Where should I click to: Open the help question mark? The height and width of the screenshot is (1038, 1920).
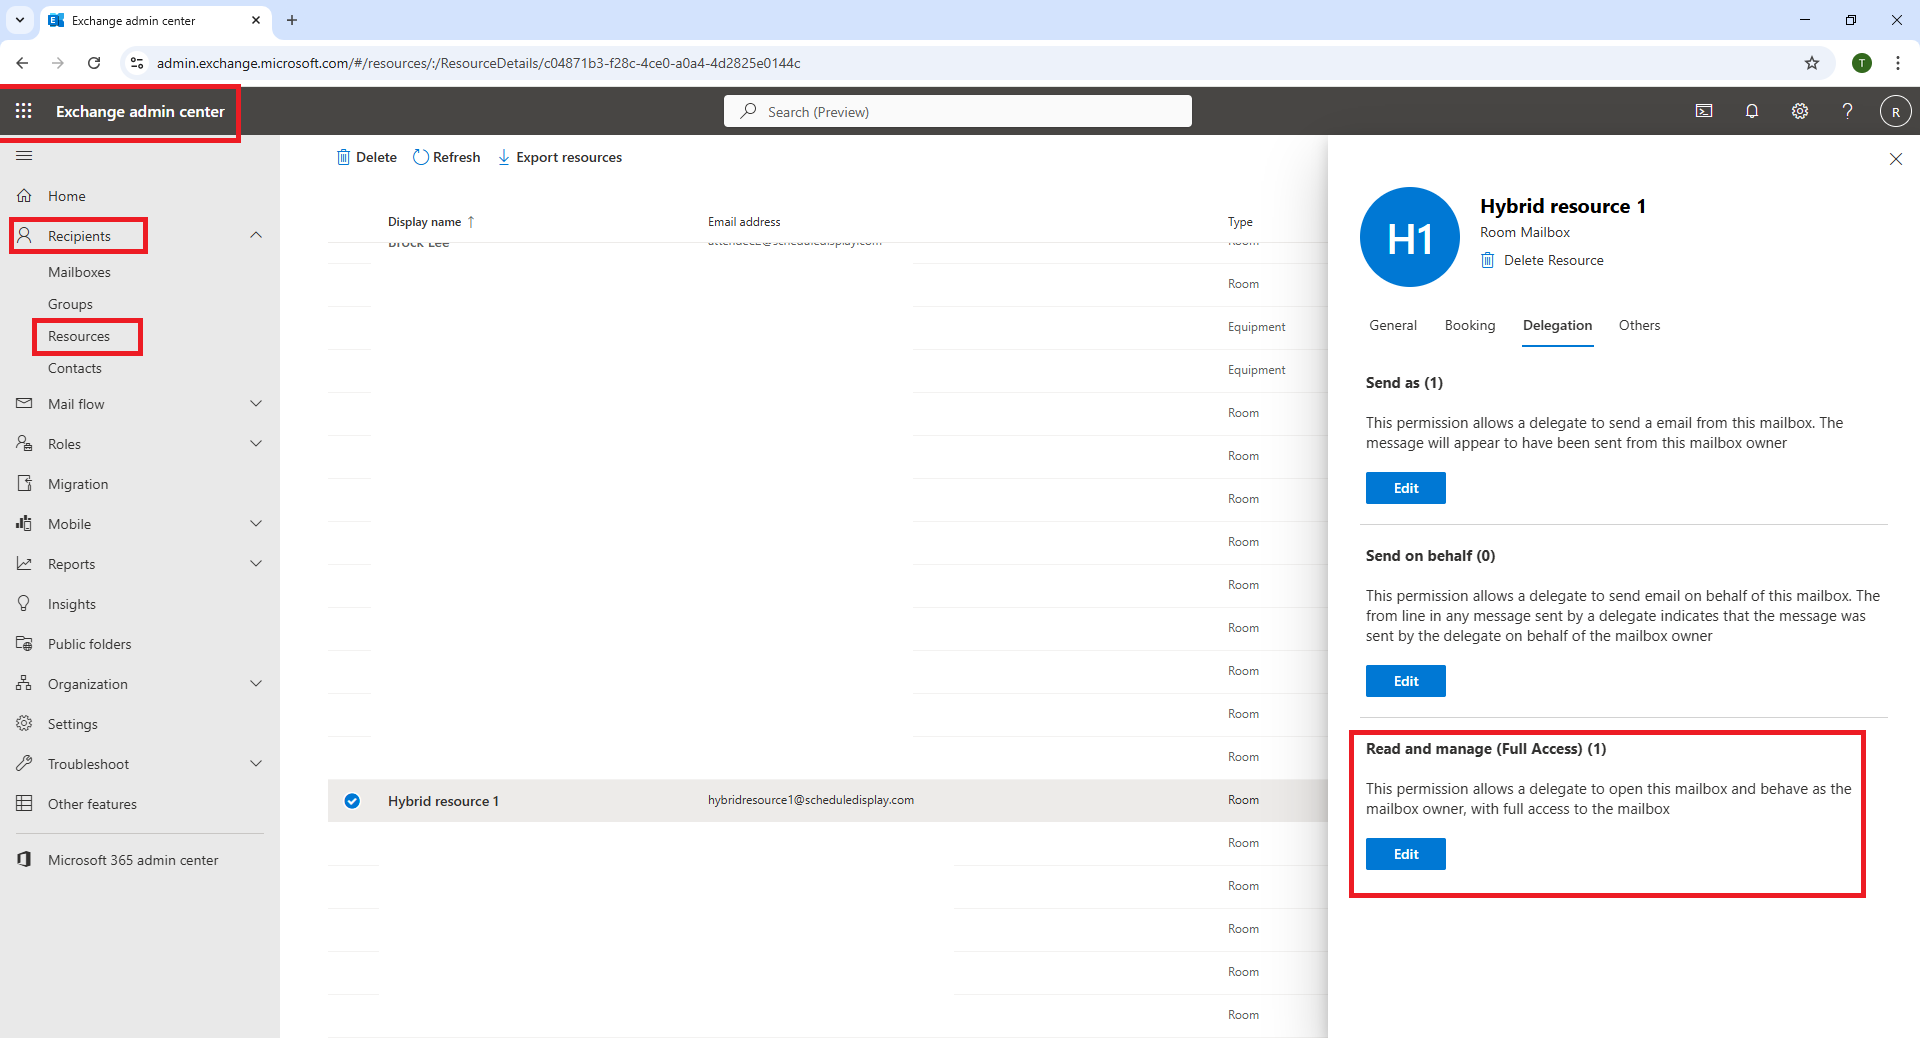(1848, 111)
